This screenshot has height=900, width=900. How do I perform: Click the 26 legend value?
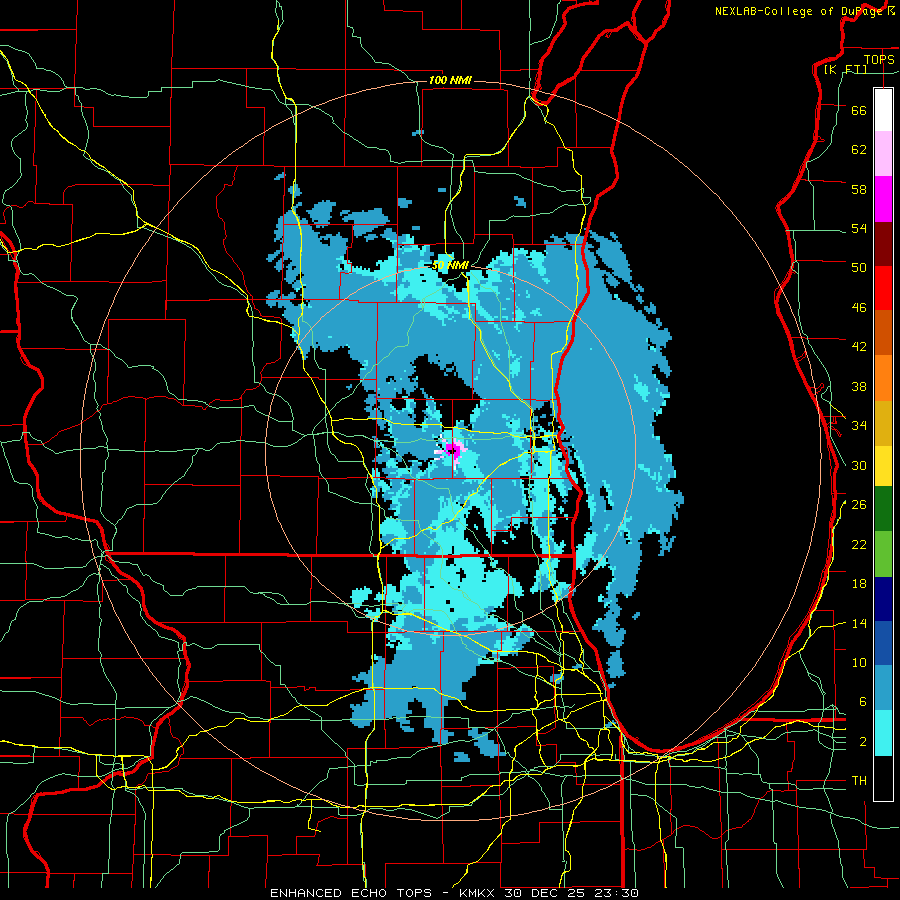pyautogui.click(x=859, y=505)
